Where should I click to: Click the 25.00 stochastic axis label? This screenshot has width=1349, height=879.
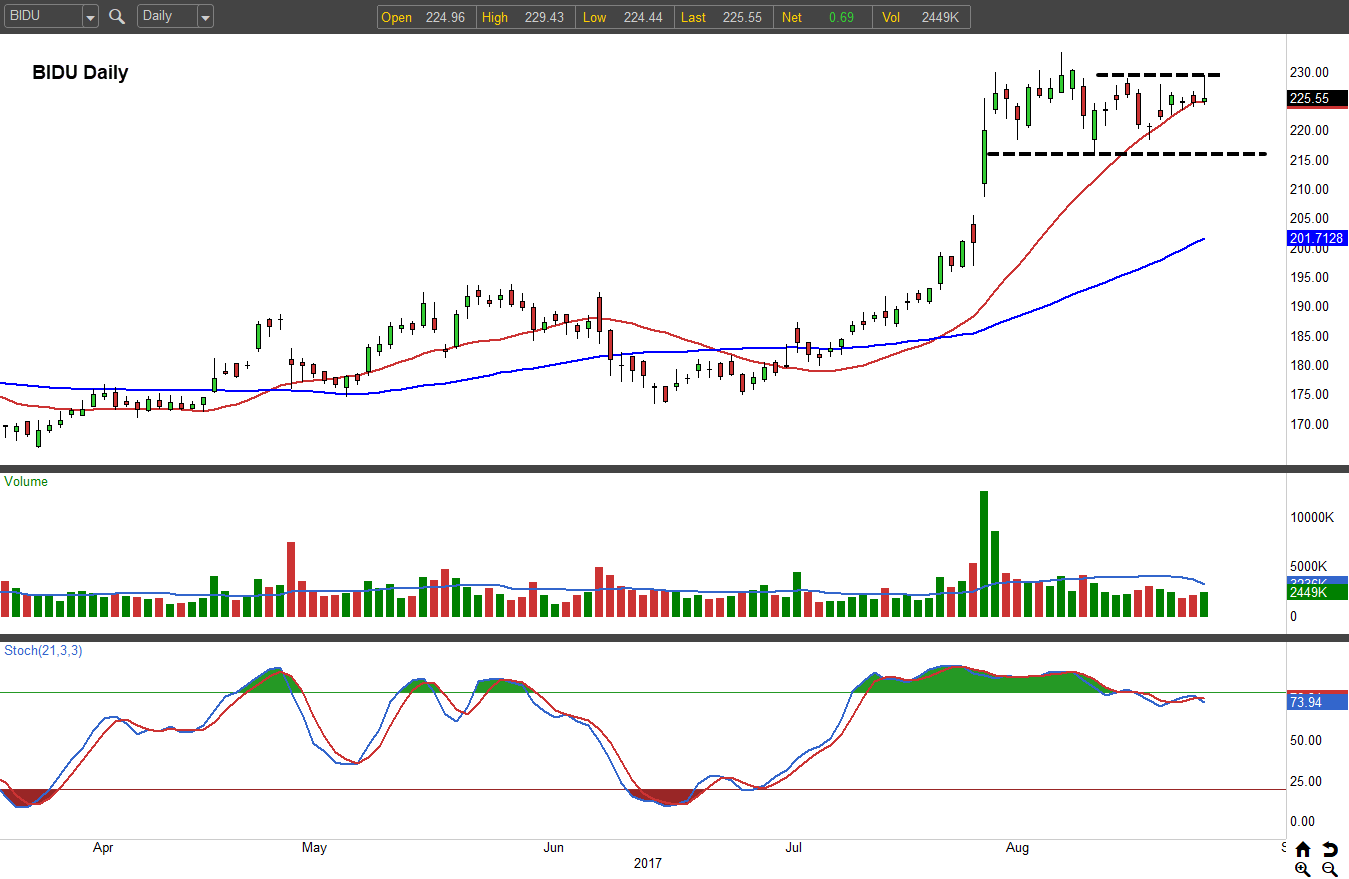[x=1305, y=781]
